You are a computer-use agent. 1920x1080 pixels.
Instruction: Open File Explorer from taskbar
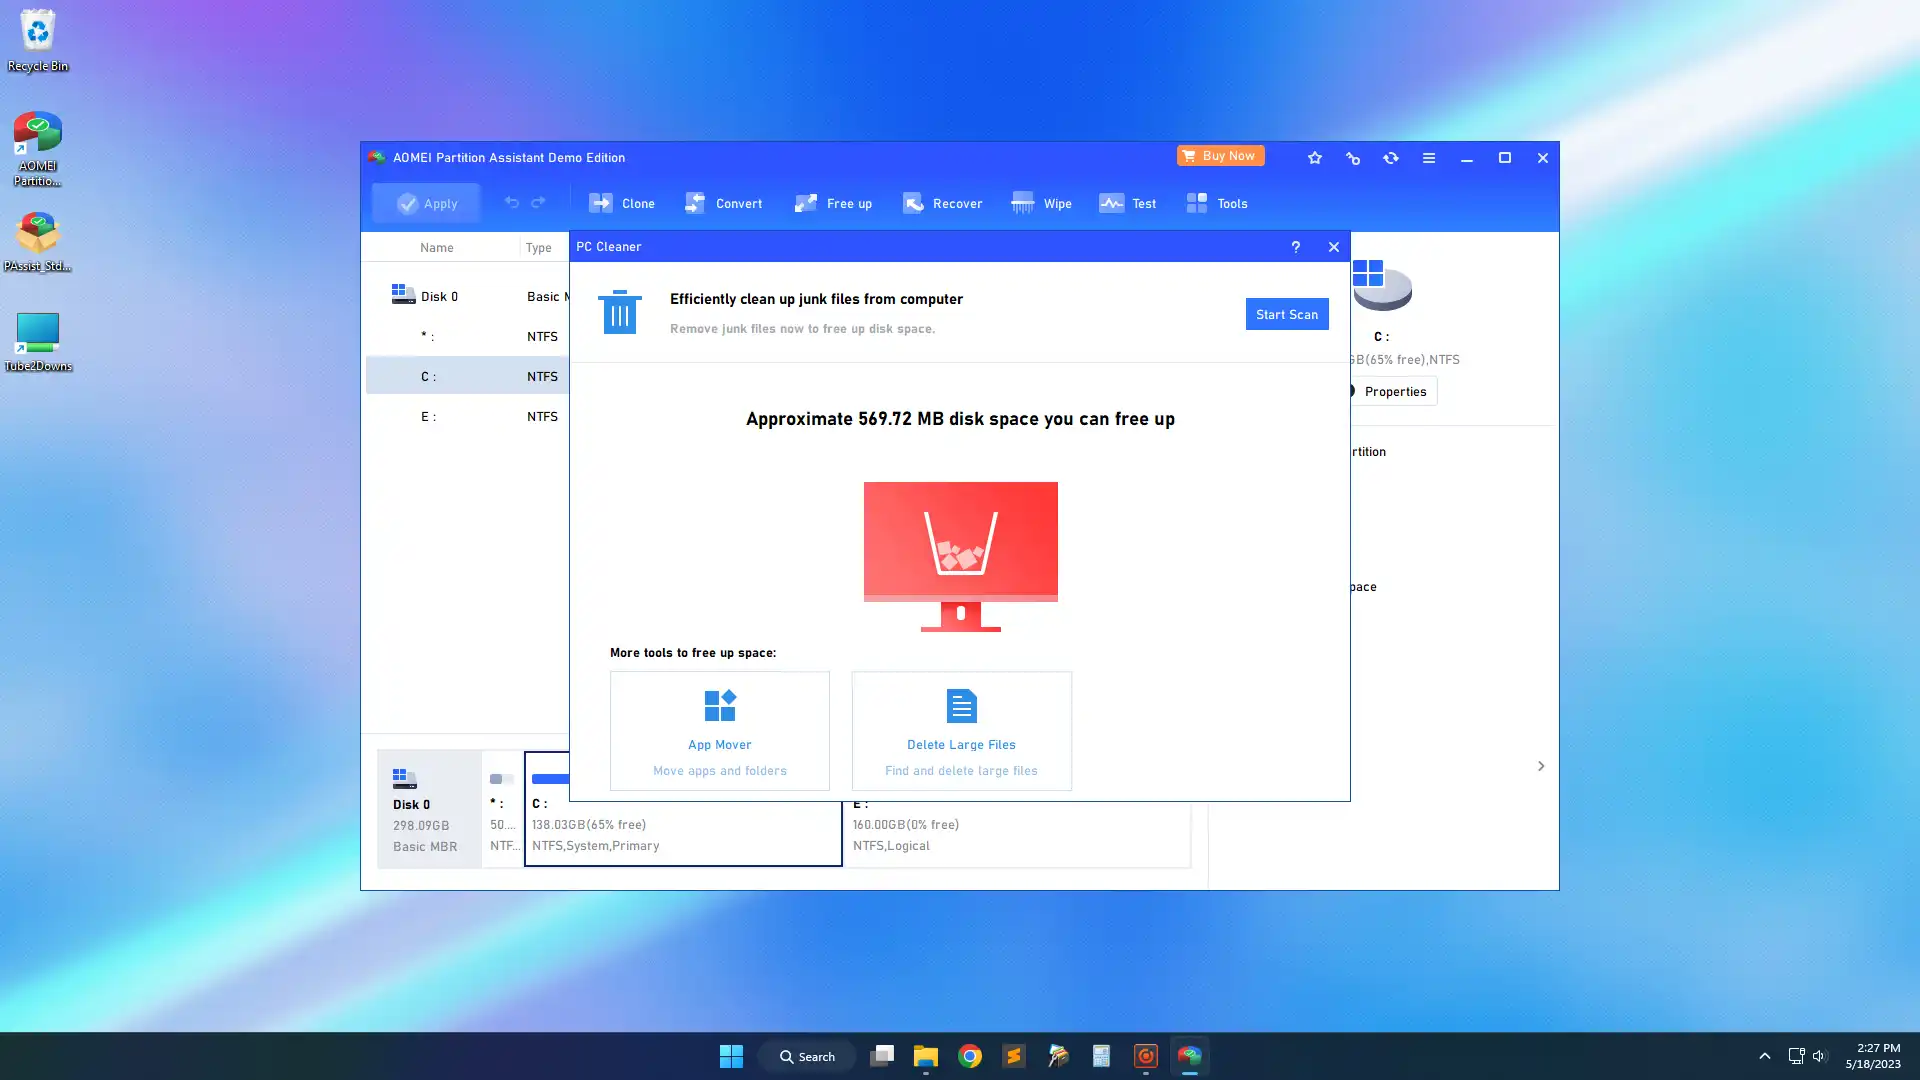point(925,1056)
